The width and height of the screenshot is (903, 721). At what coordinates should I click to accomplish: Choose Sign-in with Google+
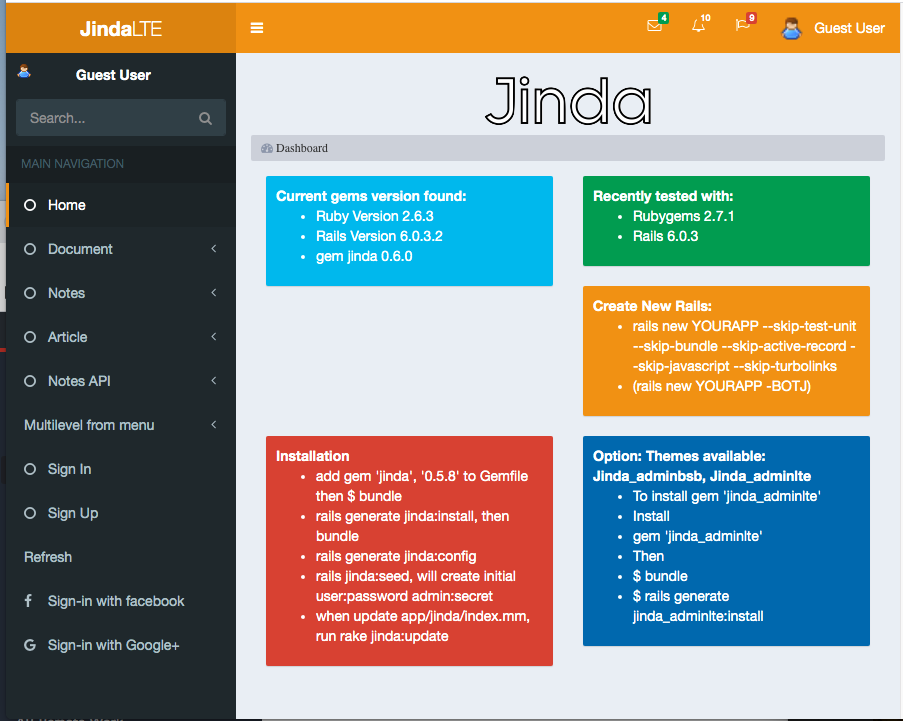pyautogui.click(x=121, y=645)
